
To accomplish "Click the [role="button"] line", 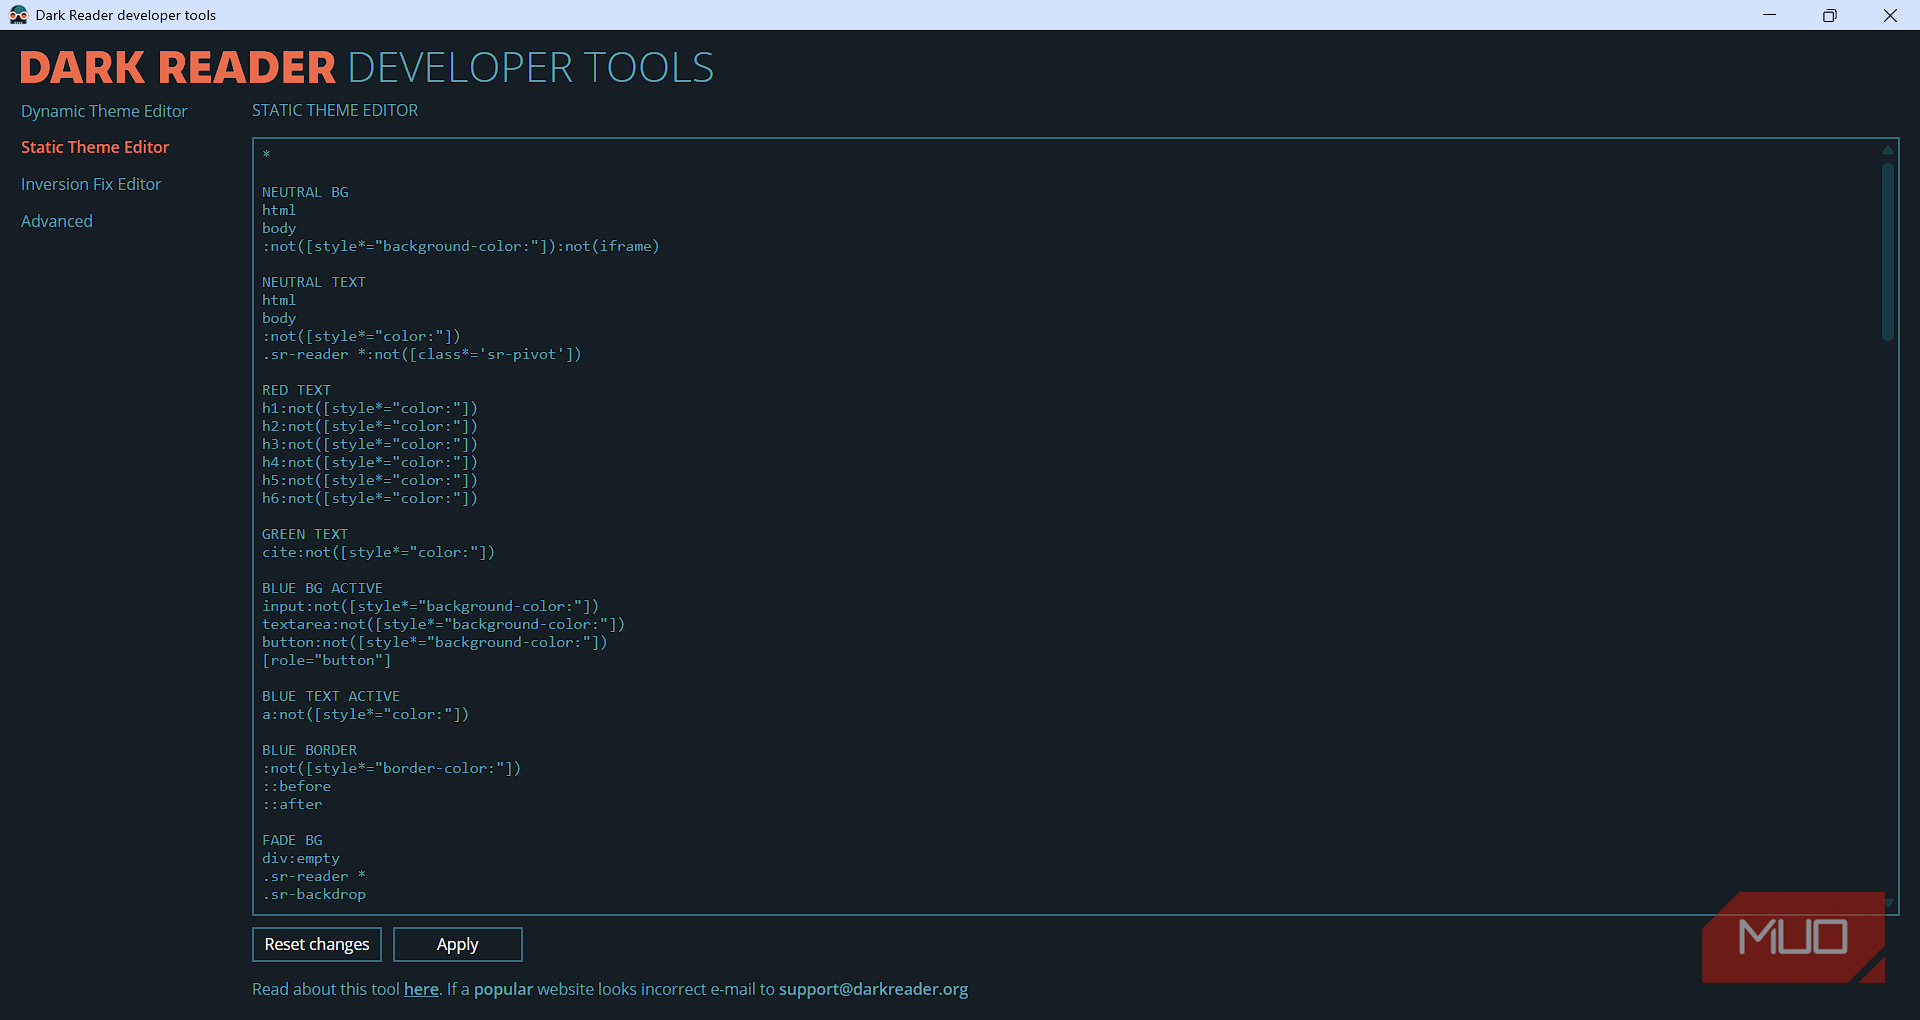I will (x=327, y=660).
